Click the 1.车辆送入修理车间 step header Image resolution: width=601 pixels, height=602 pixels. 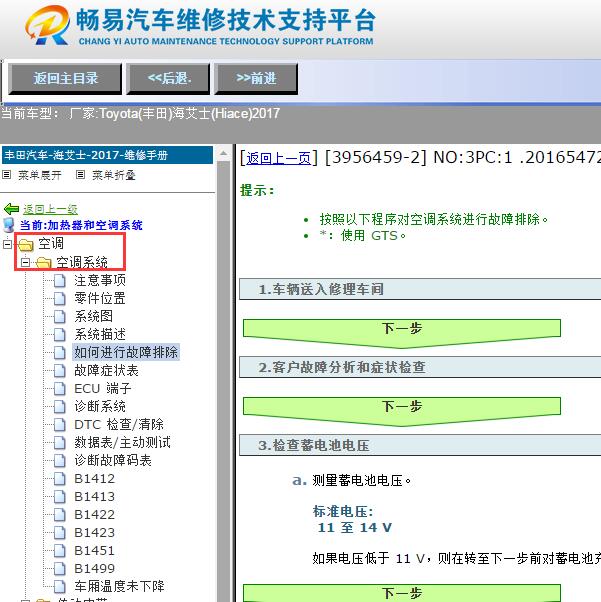tap(420, 289)
